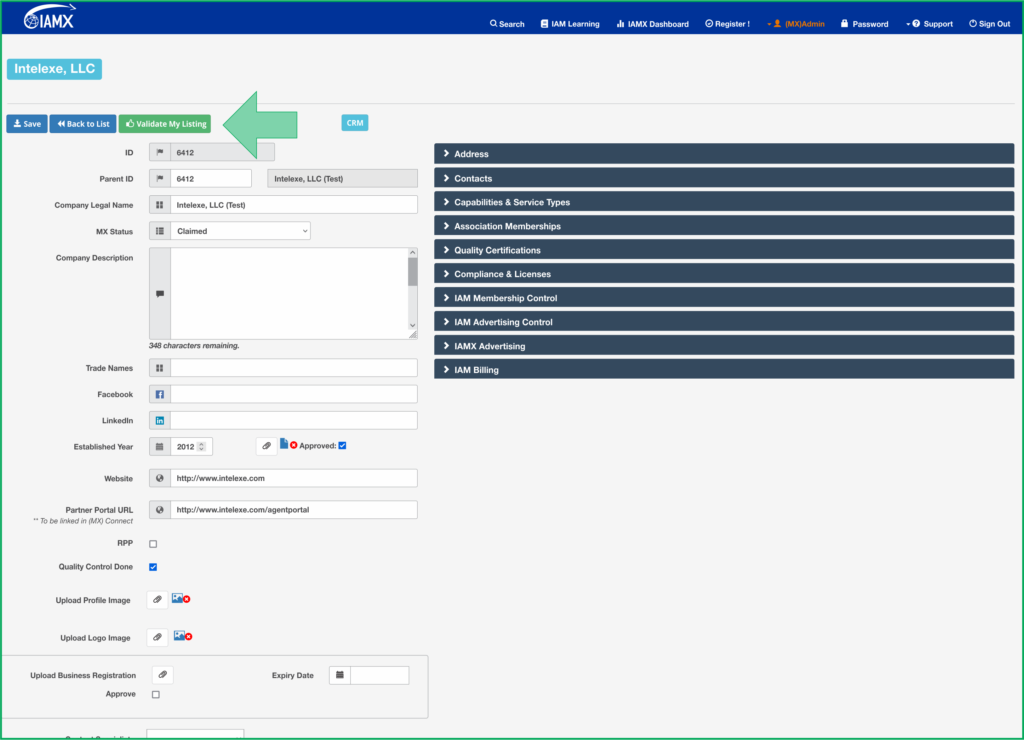The image size is (1024, 740).
Task: Expand the IAM Membership Control section
Action: click(x=724, y=298)
